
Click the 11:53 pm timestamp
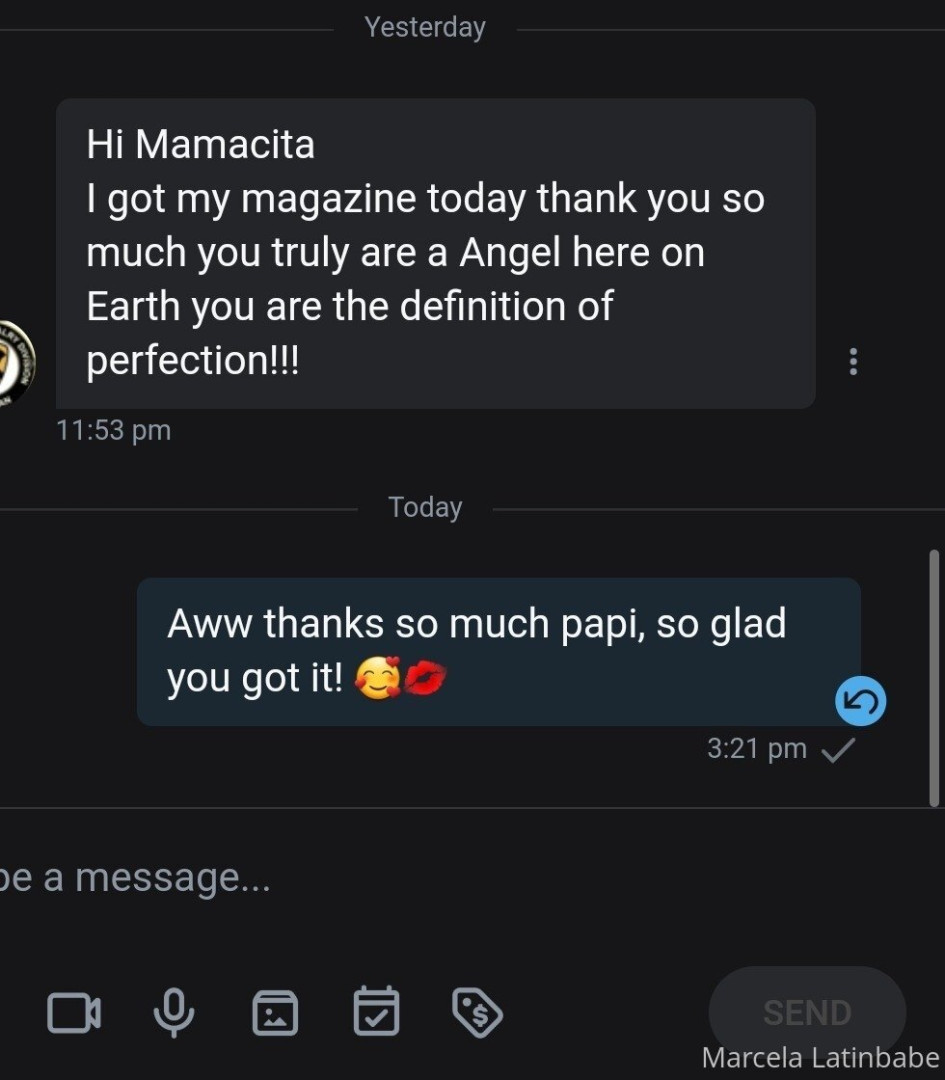(x=113, y=431)
